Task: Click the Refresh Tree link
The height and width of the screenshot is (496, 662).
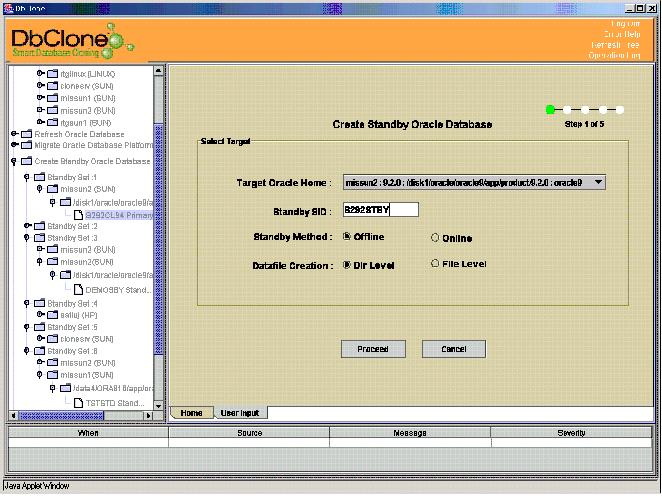Action: [616, 45]
